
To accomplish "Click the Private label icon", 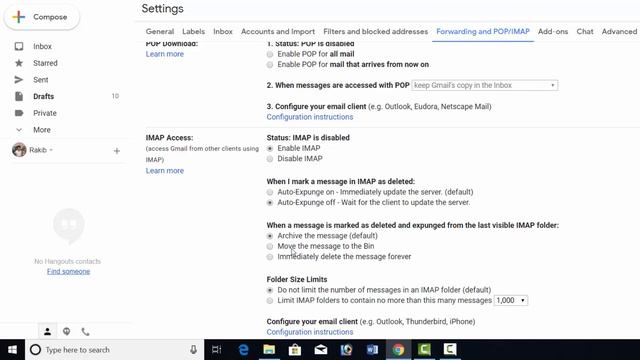I will (x=19, y=113).
